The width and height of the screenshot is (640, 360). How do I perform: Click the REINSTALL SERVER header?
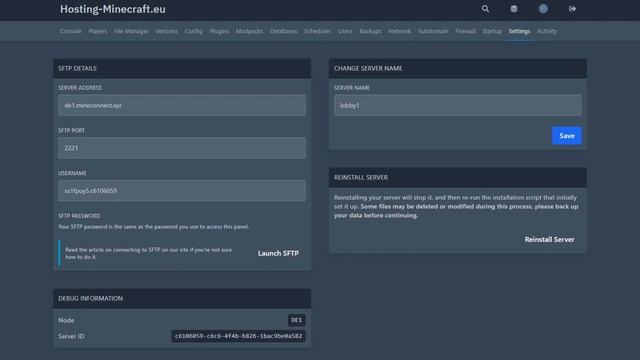pyautogui.click(x=458, y=178)
